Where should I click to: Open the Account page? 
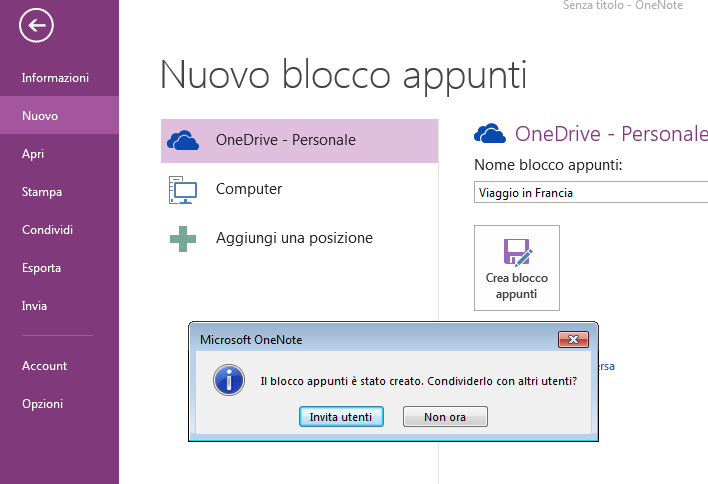pos(45,366)
